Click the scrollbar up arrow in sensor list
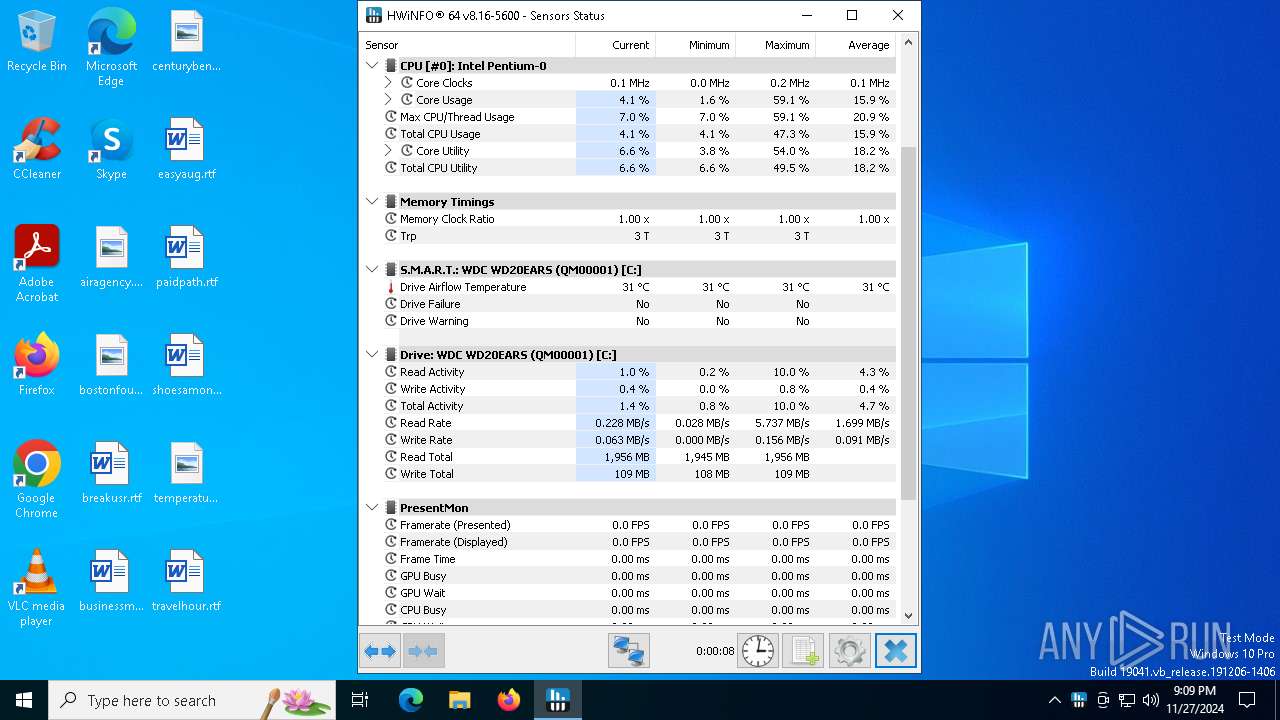The height and width of the screenshot is (720, 1280). tap(908, 43)
